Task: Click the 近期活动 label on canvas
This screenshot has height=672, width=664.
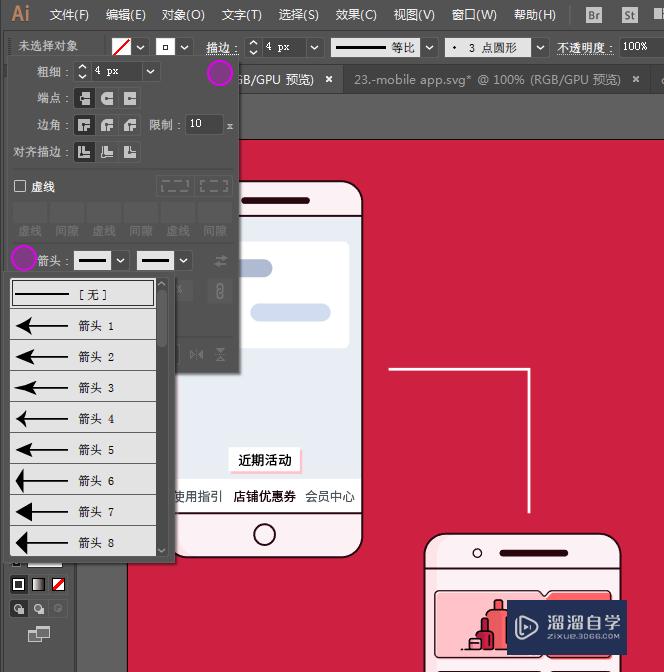Action: click(265, 460)
